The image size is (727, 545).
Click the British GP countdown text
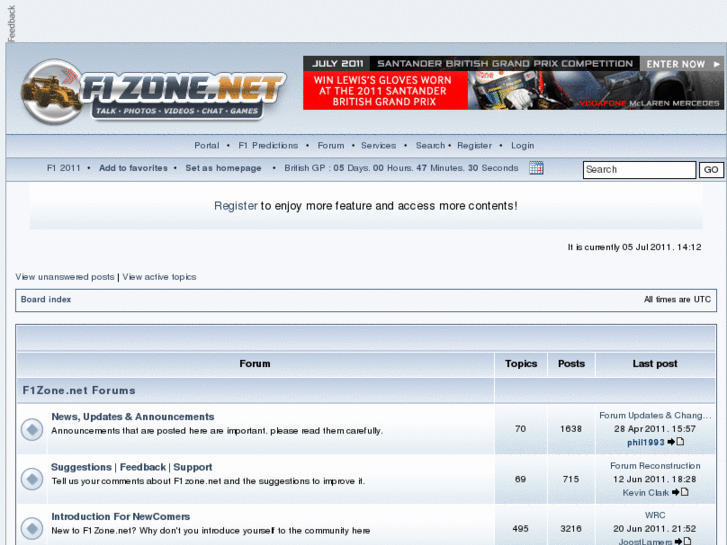(x=401, y=168)
